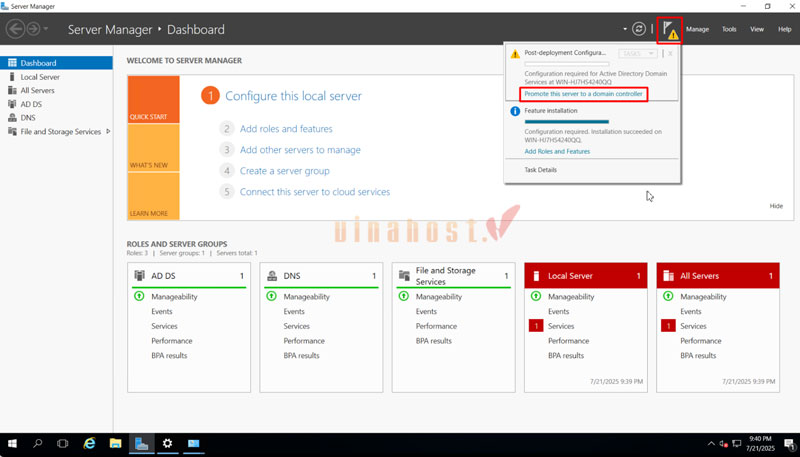Open Task Details in notification panel
Image resolution: width=800 pixels, height=457 pixels.
click(540, 170)
